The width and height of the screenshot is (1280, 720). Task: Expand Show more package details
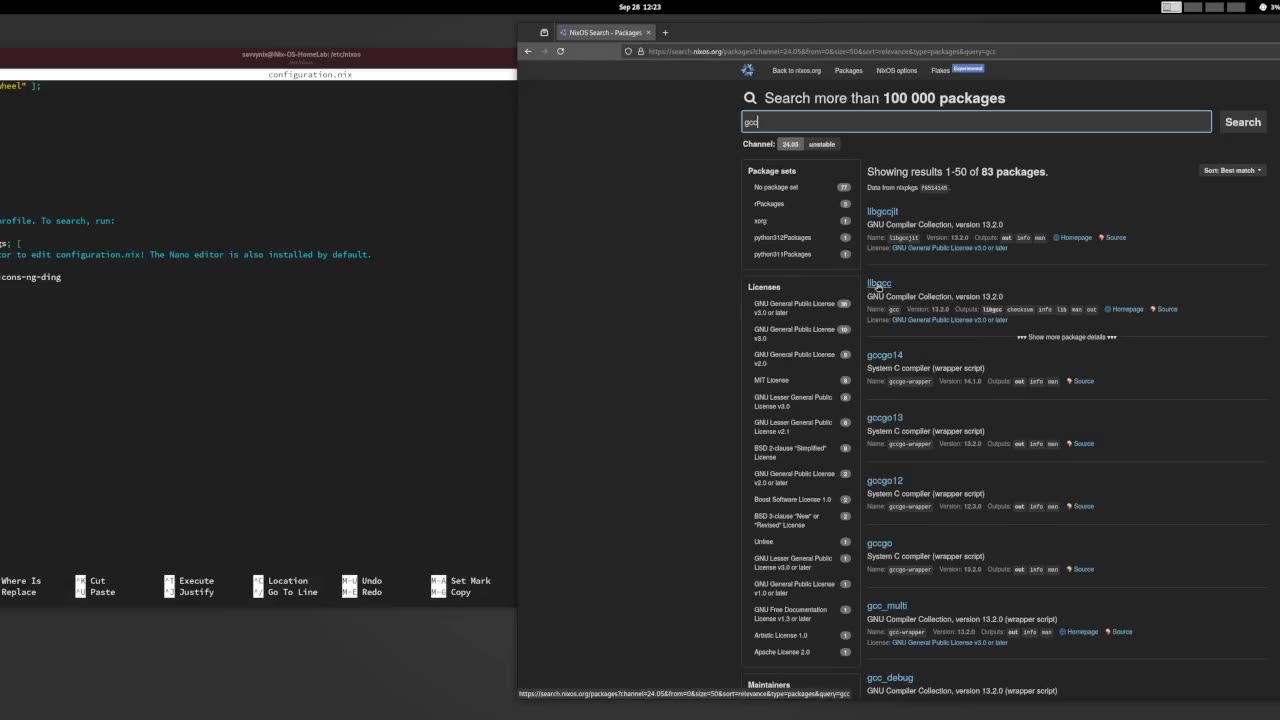click(1067, 337)
